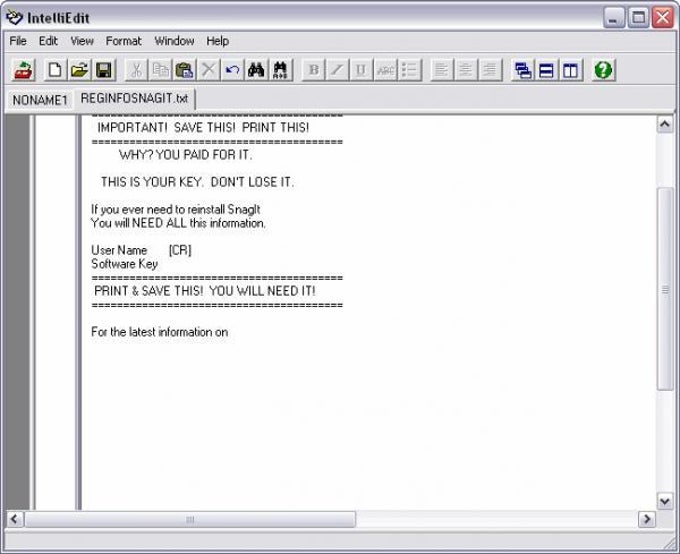Image resolution: width=680 pixels, height=554 pixels.
Task: Undo the last action with the arrow icon
Action: (232, 70)
